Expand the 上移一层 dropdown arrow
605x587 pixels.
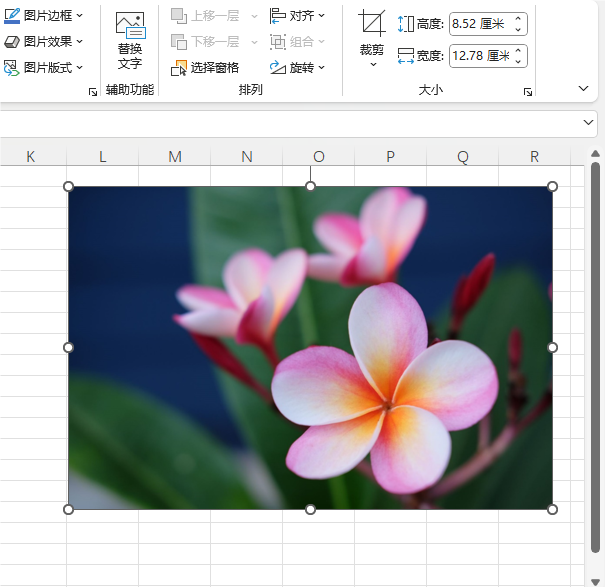coord(254,16)
